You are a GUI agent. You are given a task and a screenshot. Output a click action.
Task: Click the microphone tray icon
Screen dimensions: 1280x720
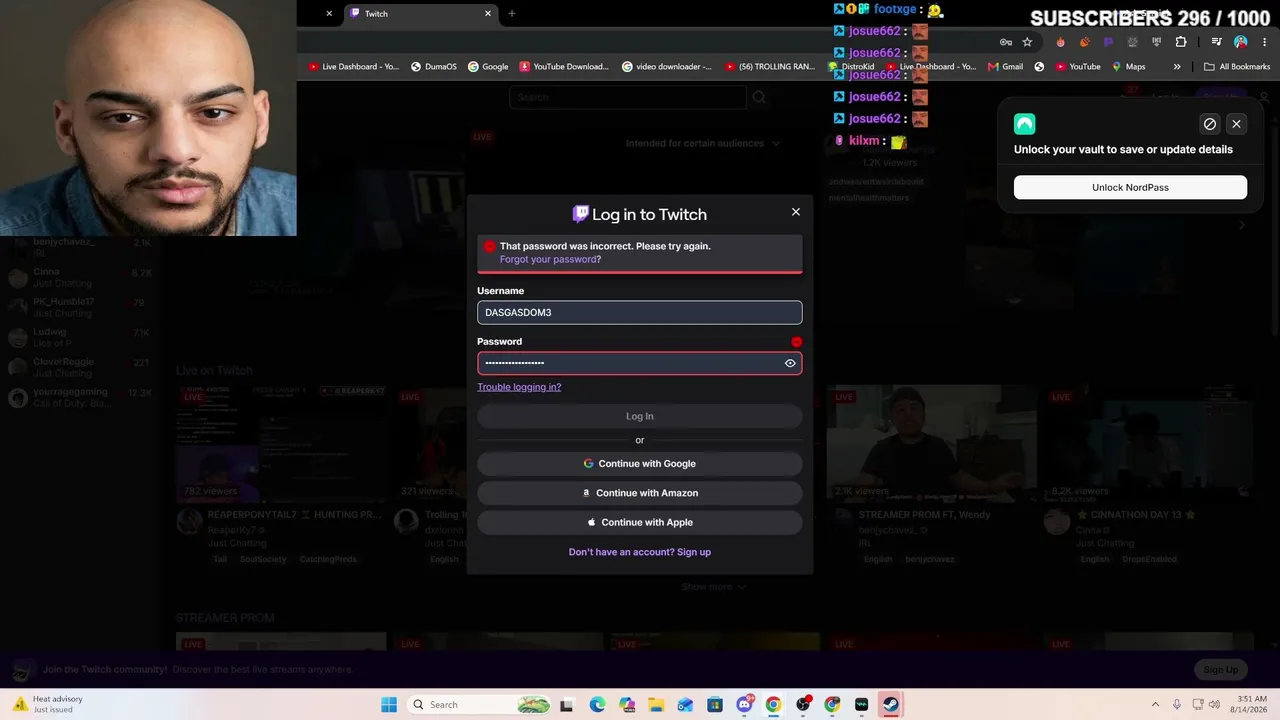[x=1177, y=705]
